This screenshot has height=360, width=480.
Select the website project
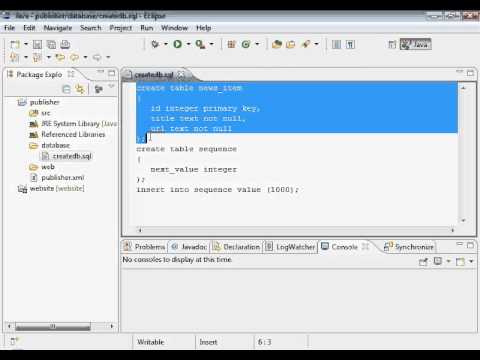[x=57, y=188]
